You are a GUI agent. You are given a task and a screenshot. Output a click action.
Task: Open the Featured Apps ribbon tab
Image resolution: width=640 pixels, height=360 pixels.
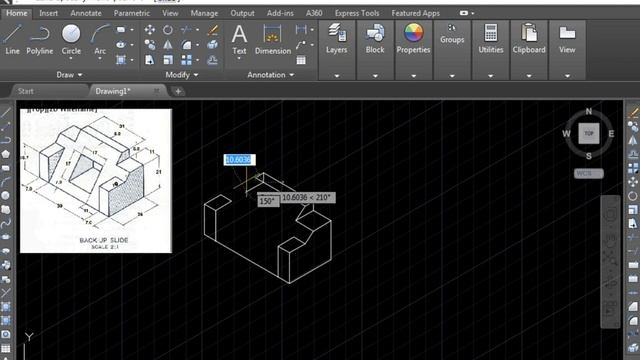(416, 13)
